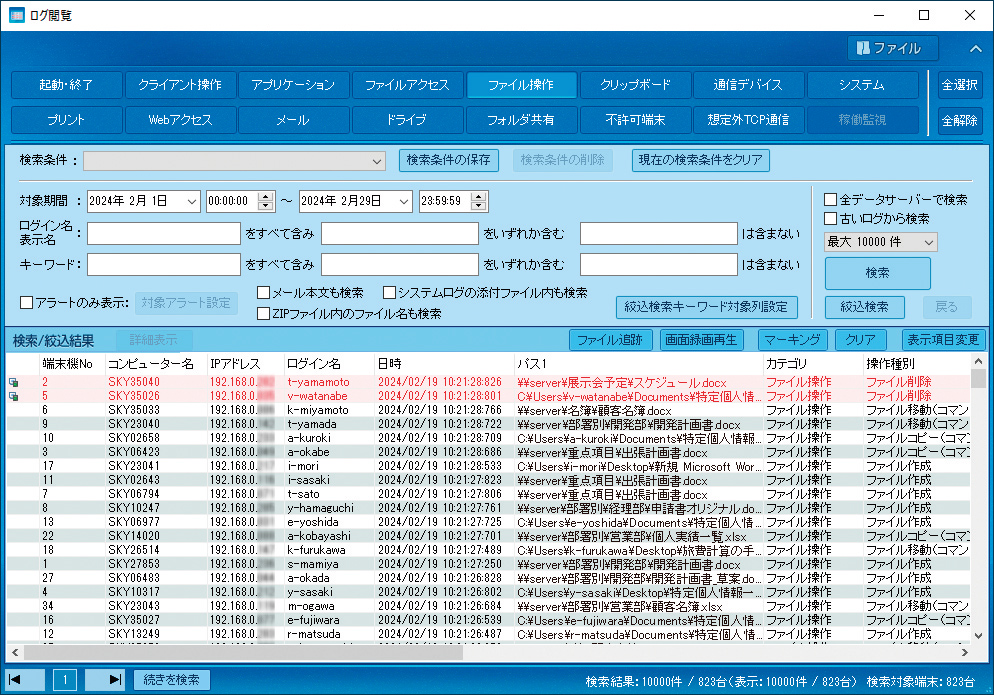Select the ファイル操作 log category
This screenshot has height=695, width=994.
521,85
